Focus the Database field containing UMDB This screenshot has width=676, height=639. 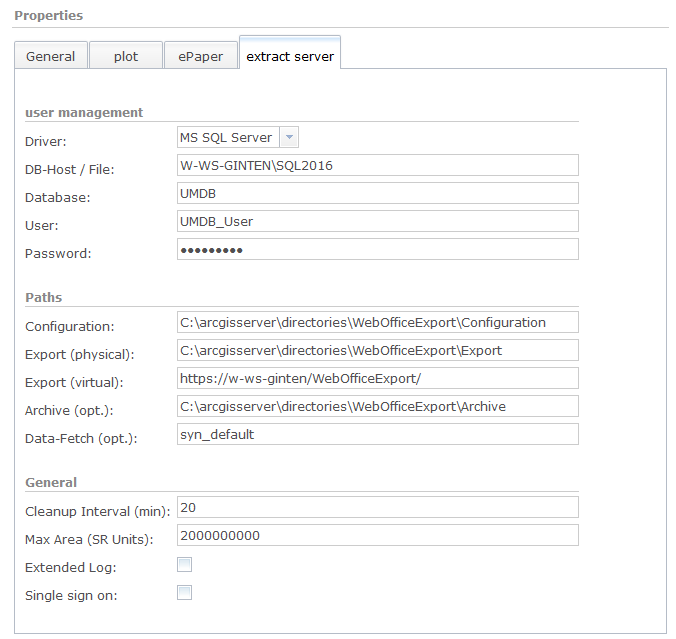[378, 194]
